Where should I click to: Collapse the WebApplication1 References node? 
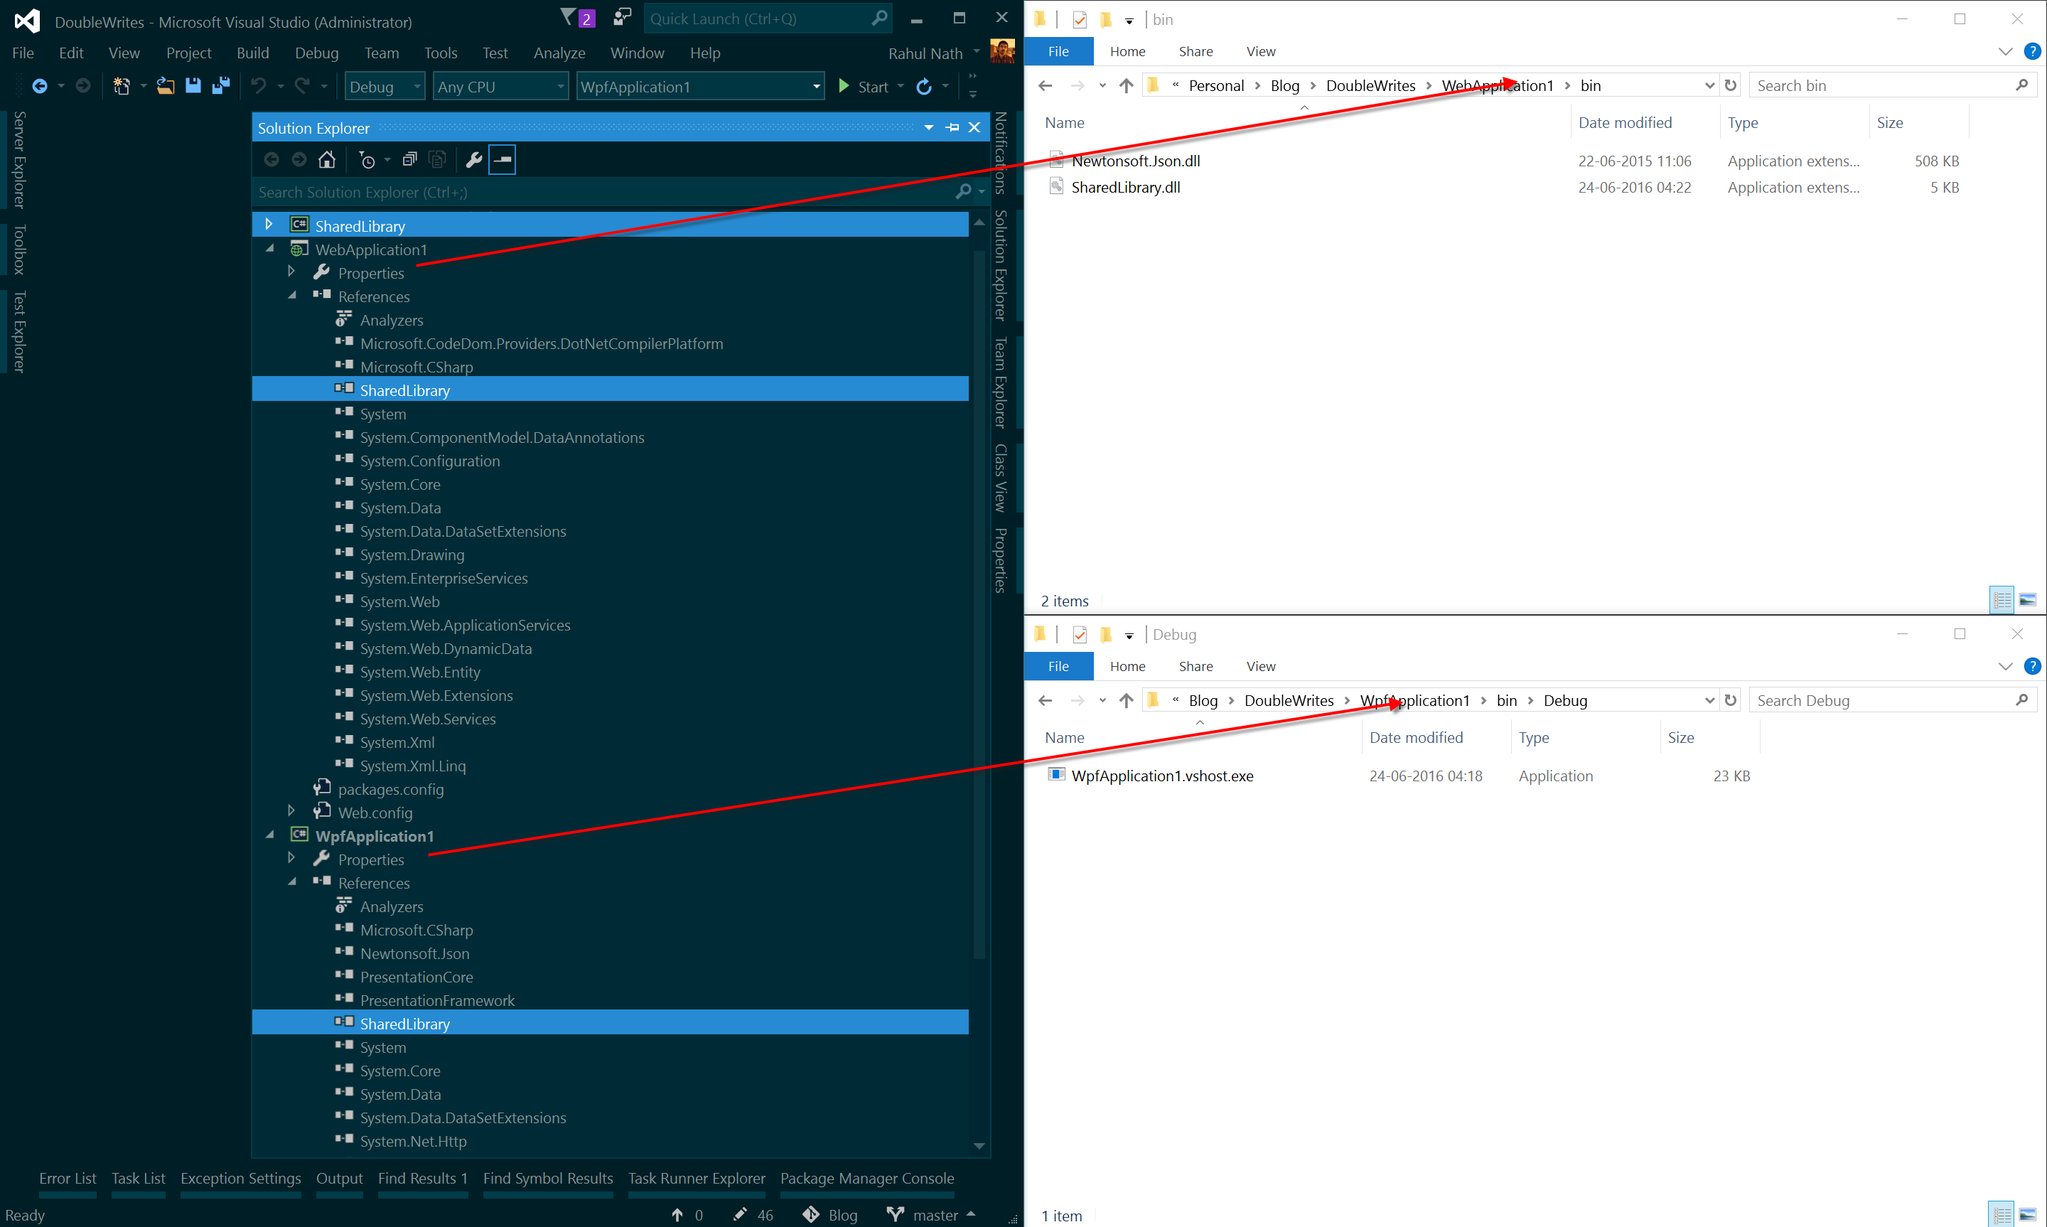(x=292, y=295)
